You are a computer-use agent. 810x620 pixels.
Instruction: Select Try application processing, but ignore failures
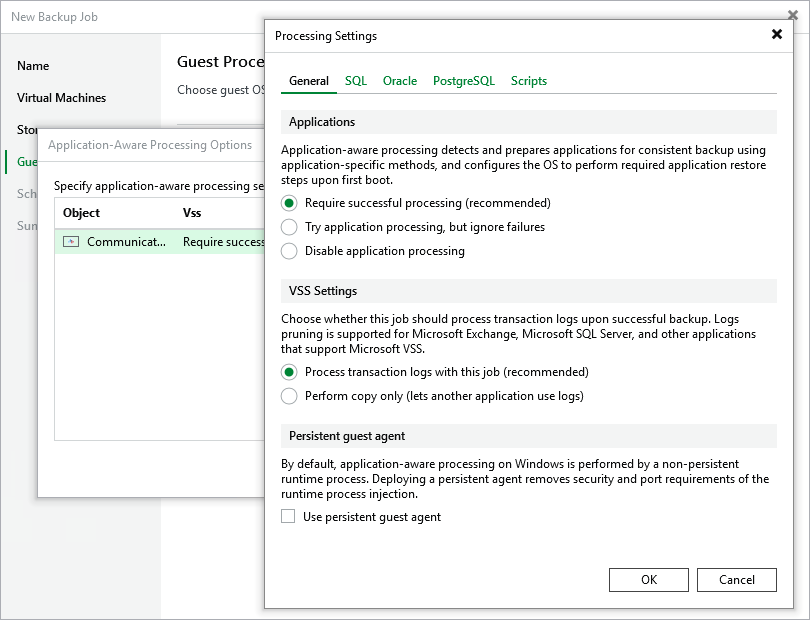[x=289, y=227]
